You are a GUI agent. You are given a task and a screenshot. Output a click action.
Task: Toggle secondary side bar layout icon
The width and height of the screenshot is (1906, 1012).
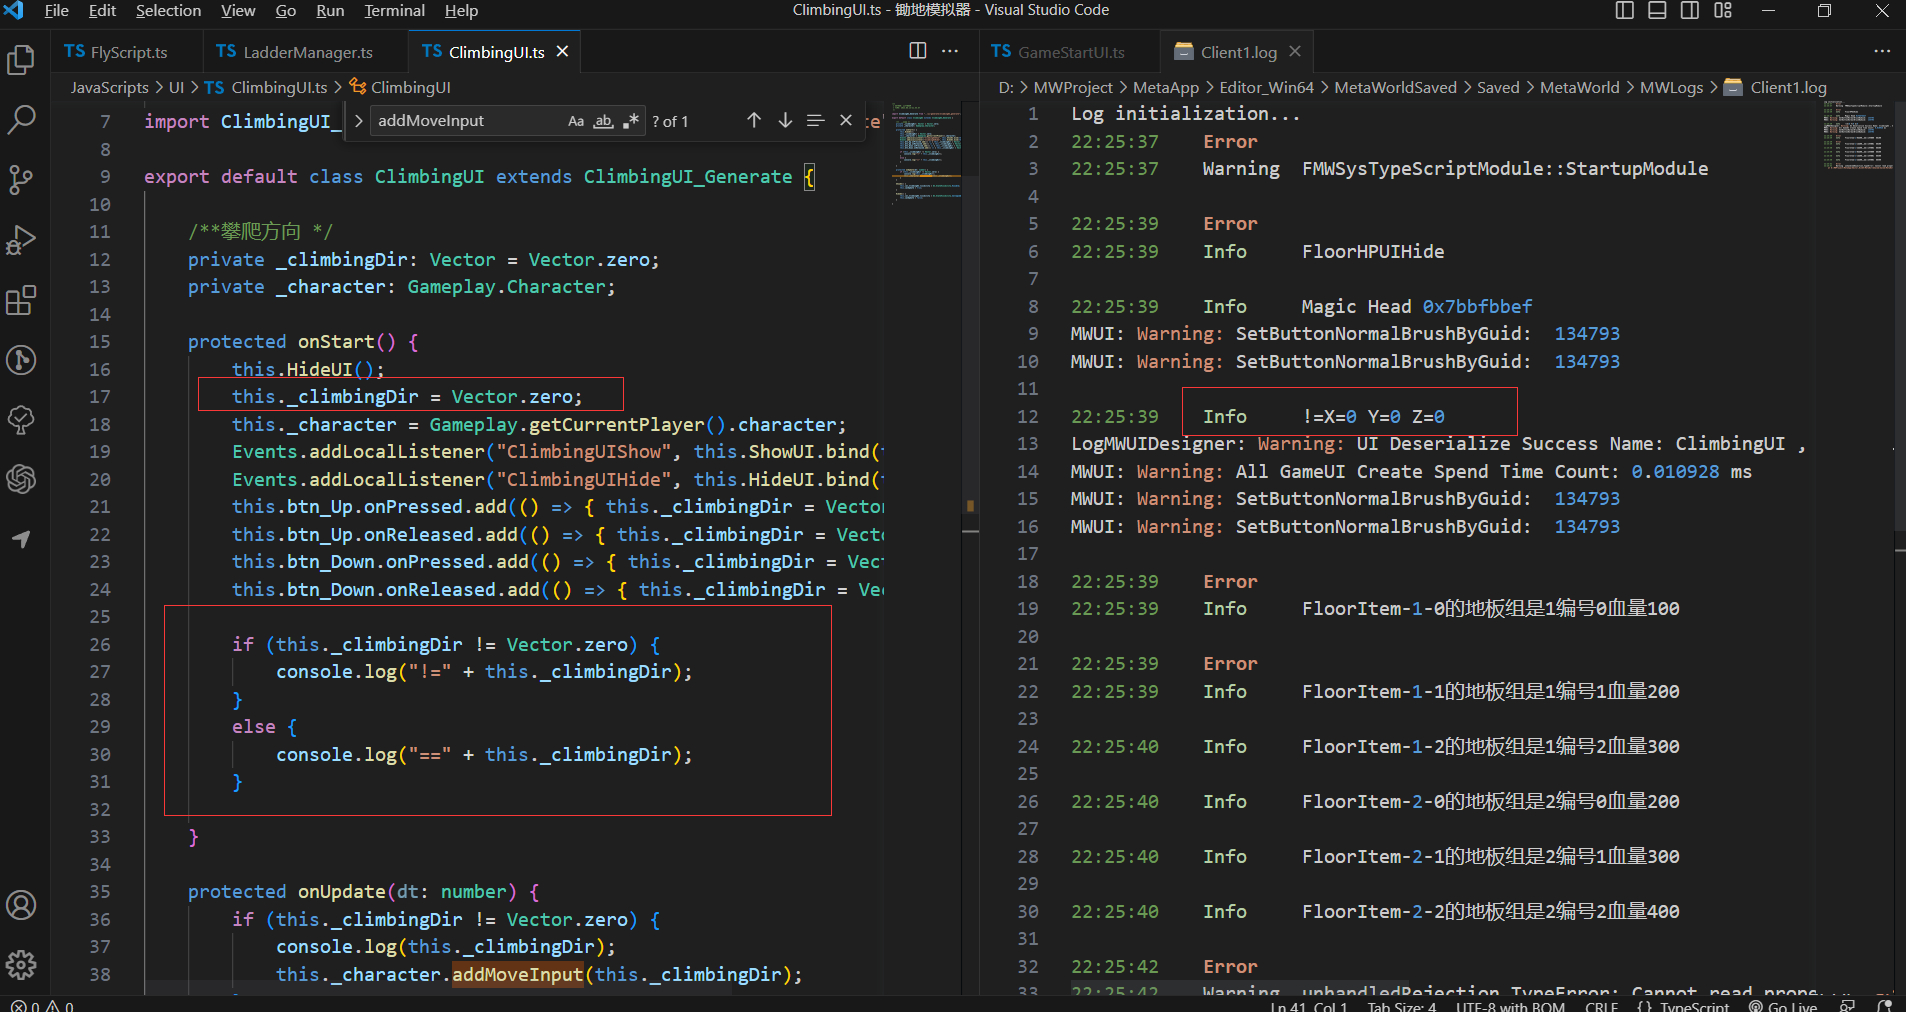pos(1690,10)
